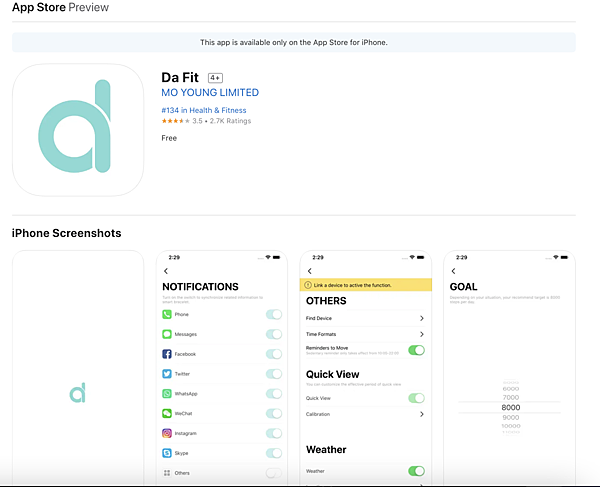The height and width of the screenshot is (487, 600).
Task: Enable the Others notifications switch
Action: 273,472
